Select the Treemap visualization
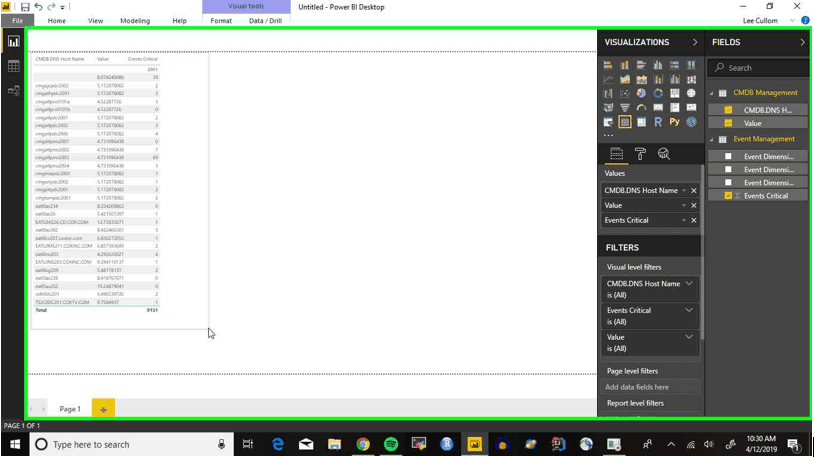This screenshot has height=457, width=814. tap(674, 93)
